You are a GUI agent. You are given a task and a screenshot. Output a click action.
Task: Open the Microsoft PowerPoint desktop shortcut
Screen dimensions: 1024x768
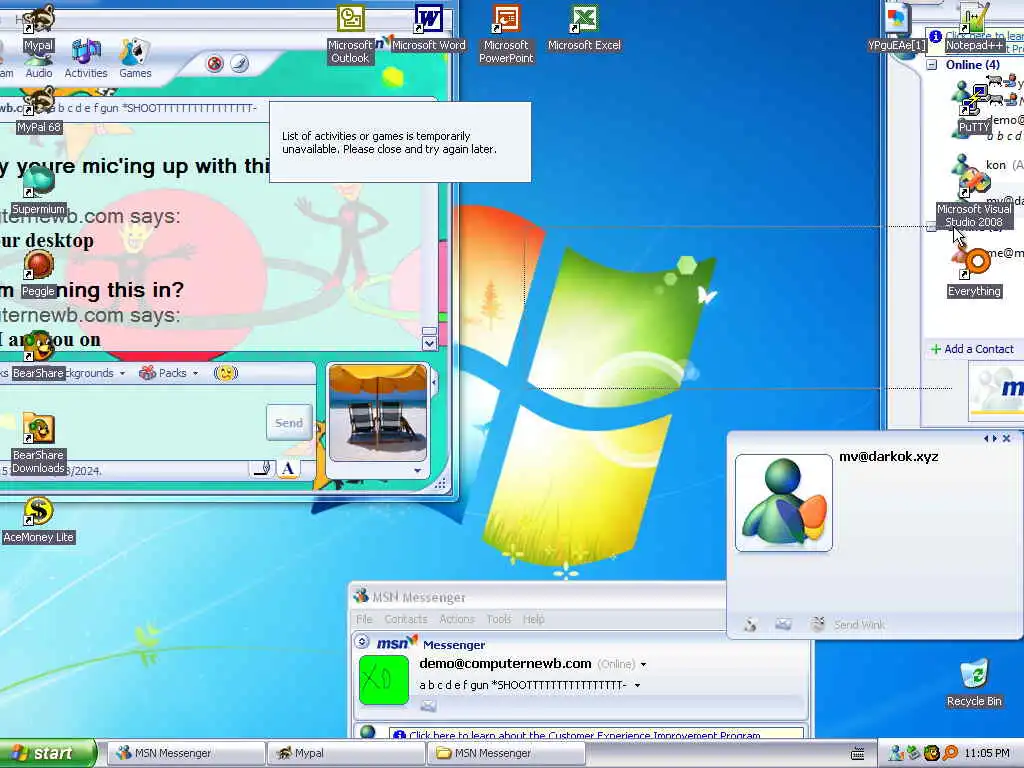click(x=506, y=34)
